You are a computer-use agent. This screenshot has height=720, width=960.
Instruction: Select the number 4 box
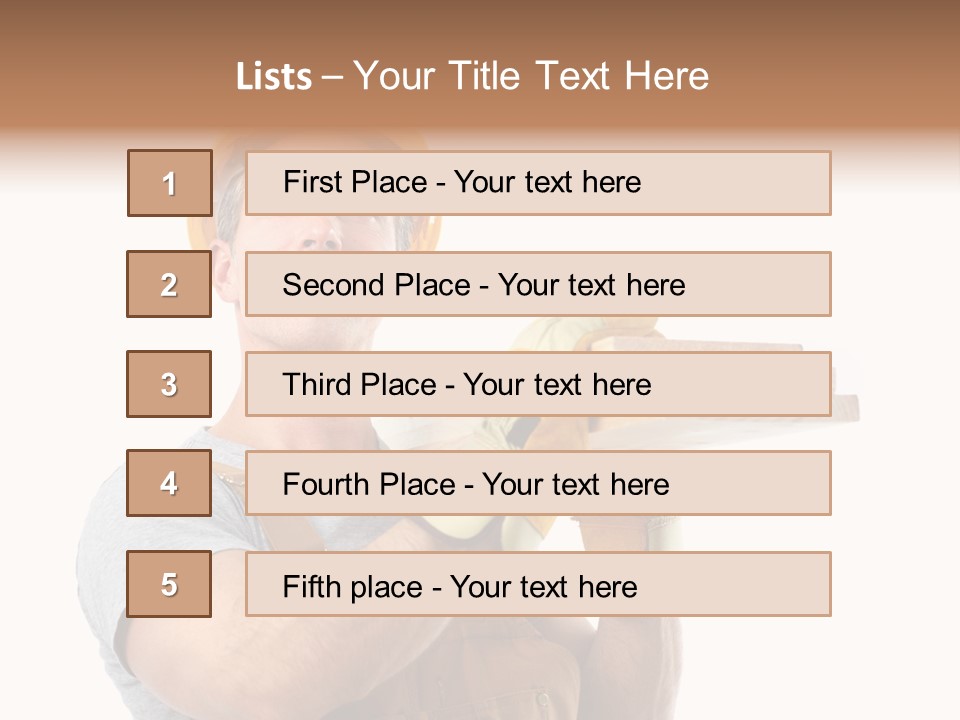169,483
